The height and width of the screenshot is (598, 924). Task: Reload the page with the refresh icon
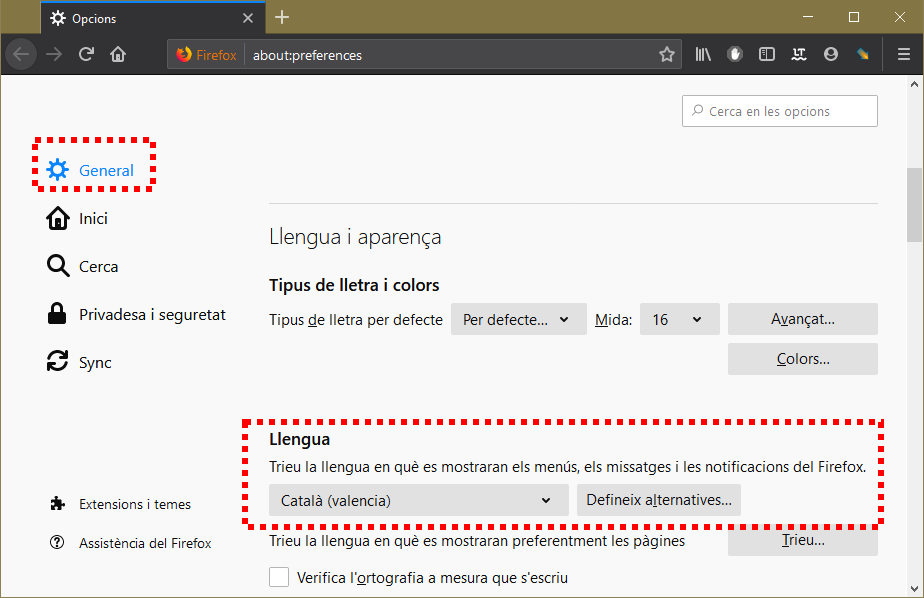[86, 55]
